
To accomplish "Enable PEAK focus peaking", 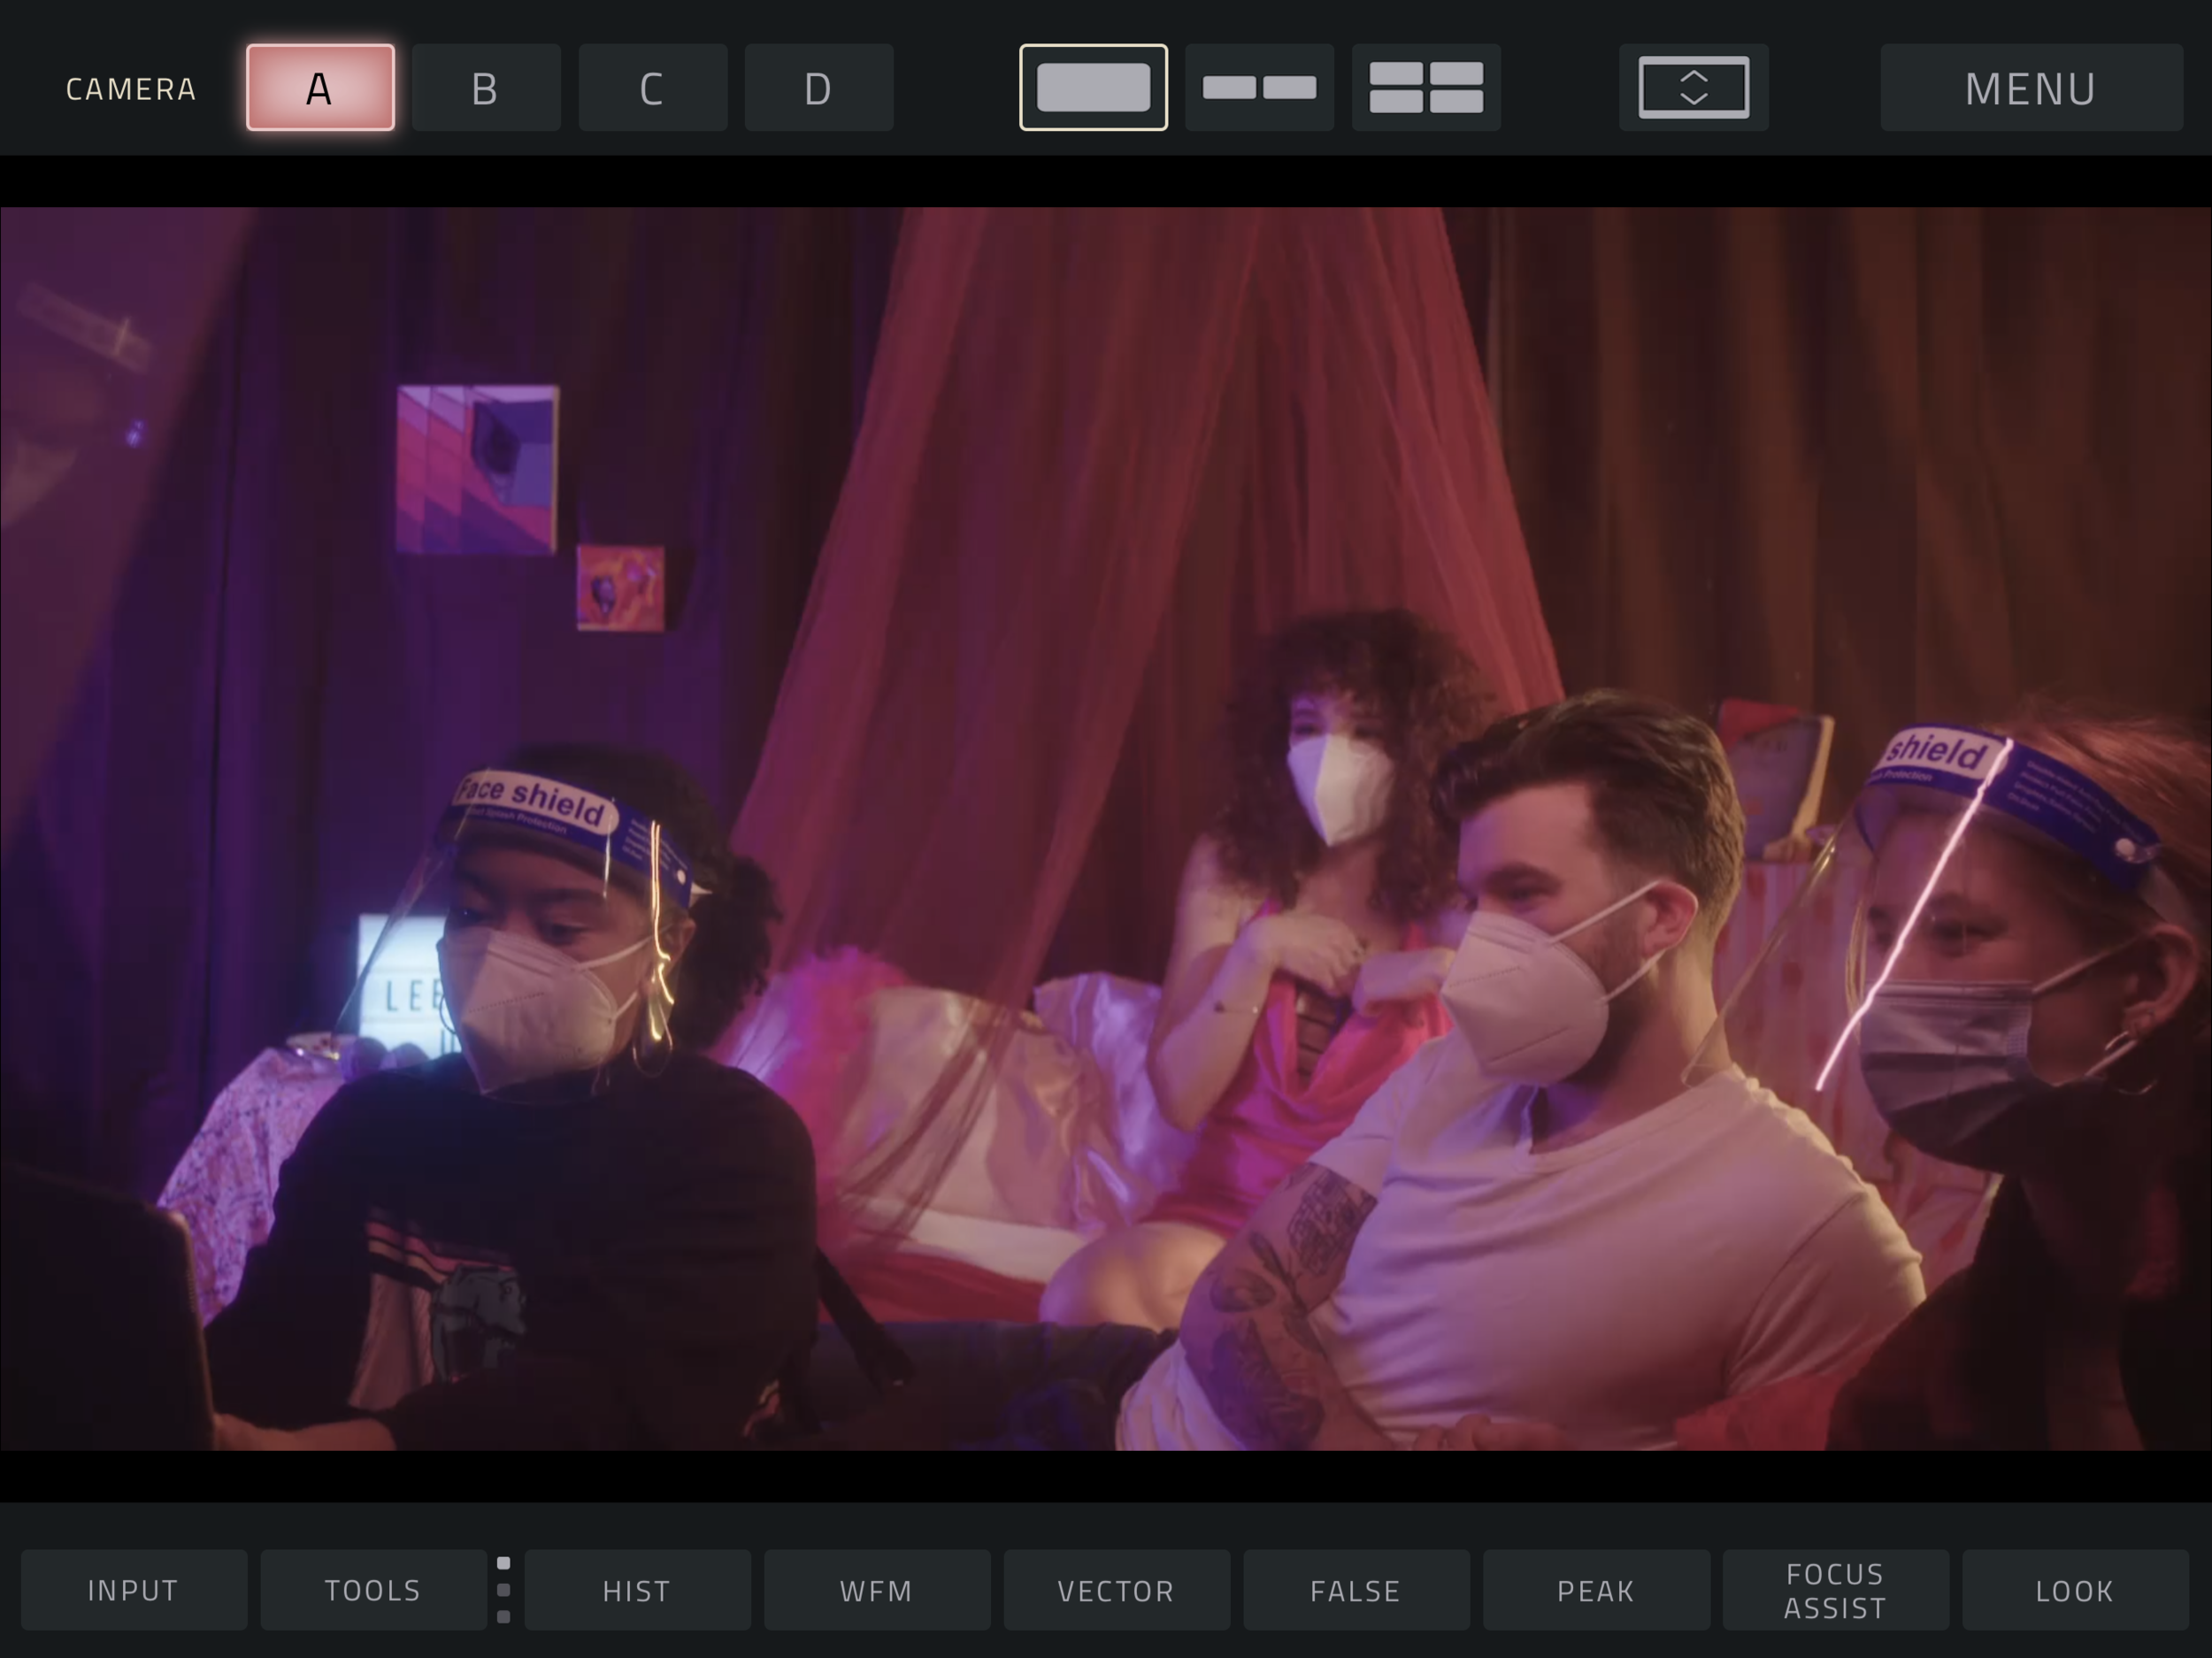I will point(1595,1590).
